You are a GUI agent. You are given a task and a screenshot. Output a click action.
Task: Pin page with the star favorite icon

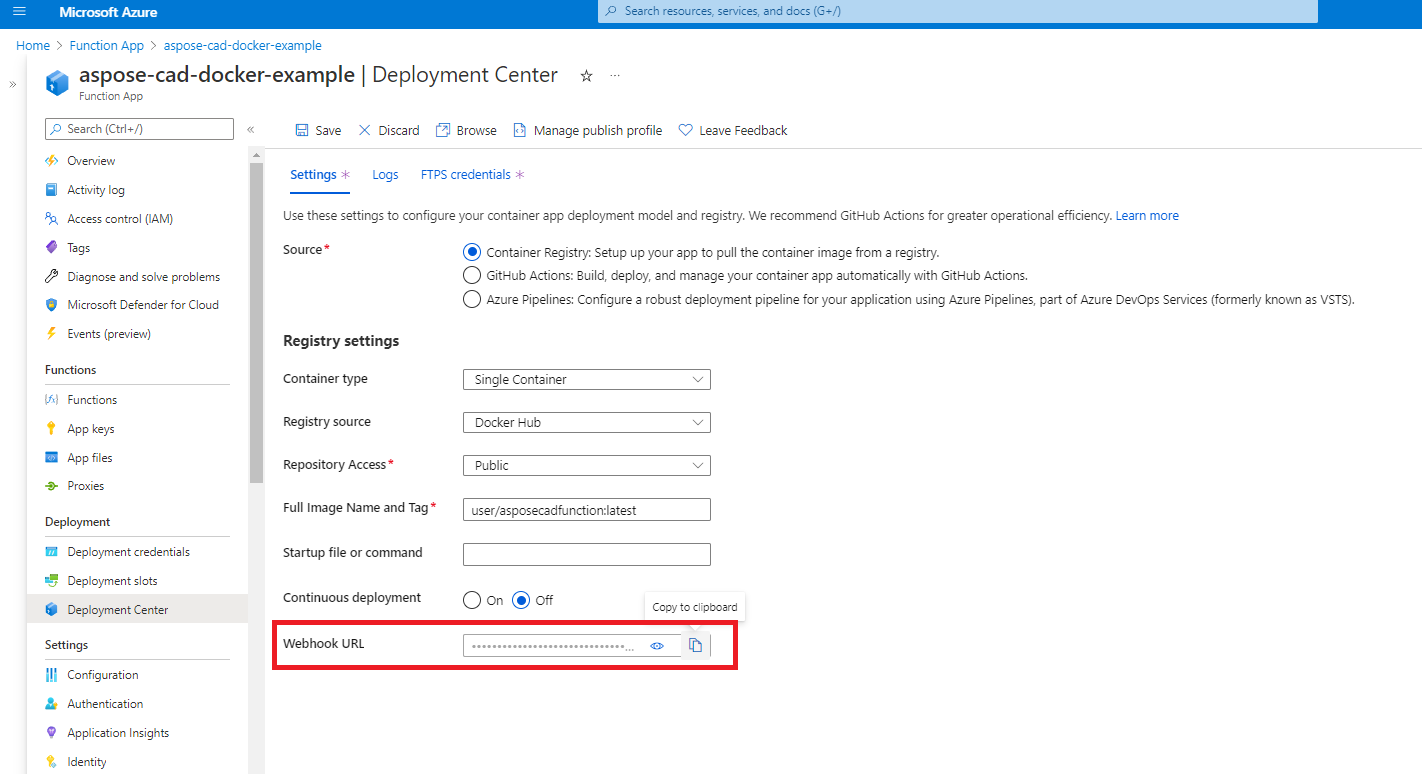tap(586, 76)
